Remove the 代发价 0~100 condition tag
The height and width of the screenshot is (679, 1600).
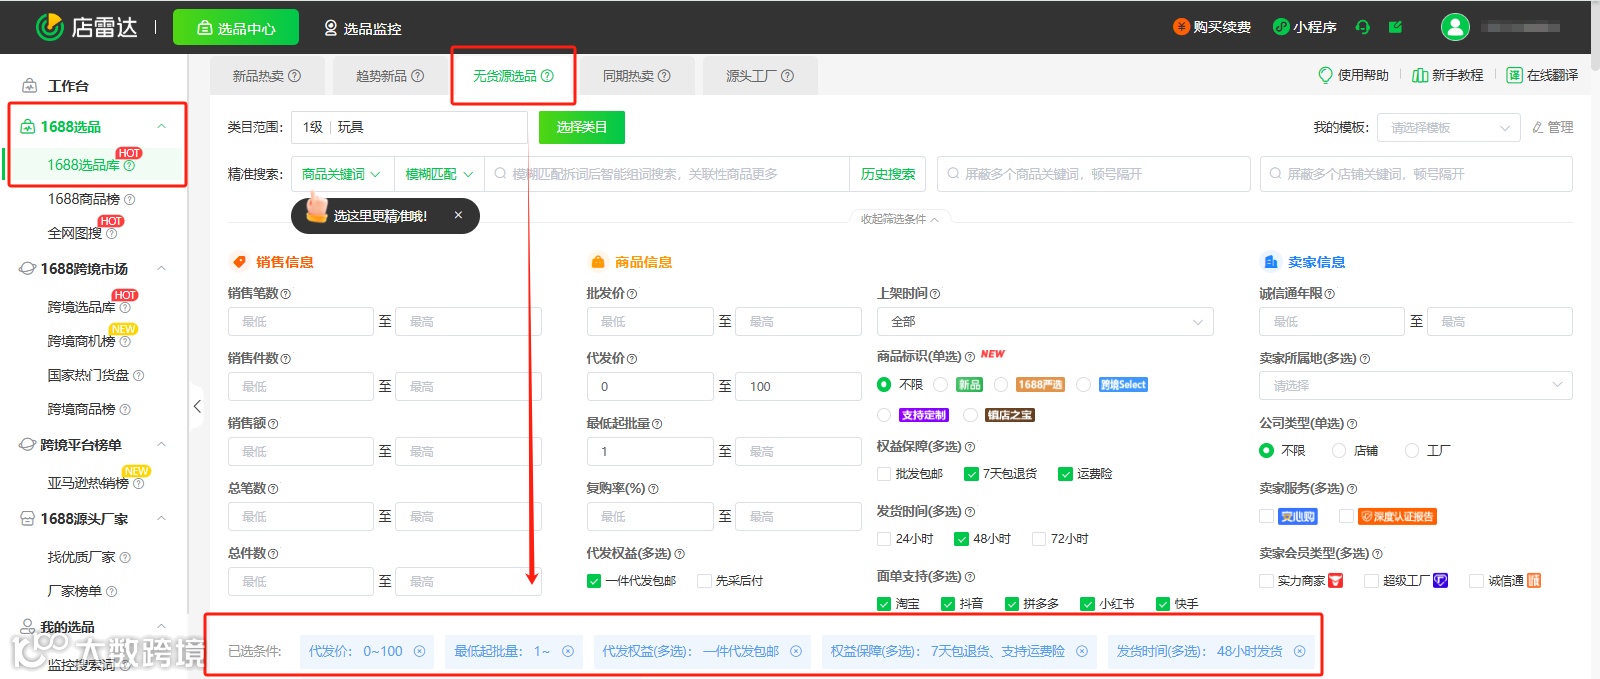point(420,651)
